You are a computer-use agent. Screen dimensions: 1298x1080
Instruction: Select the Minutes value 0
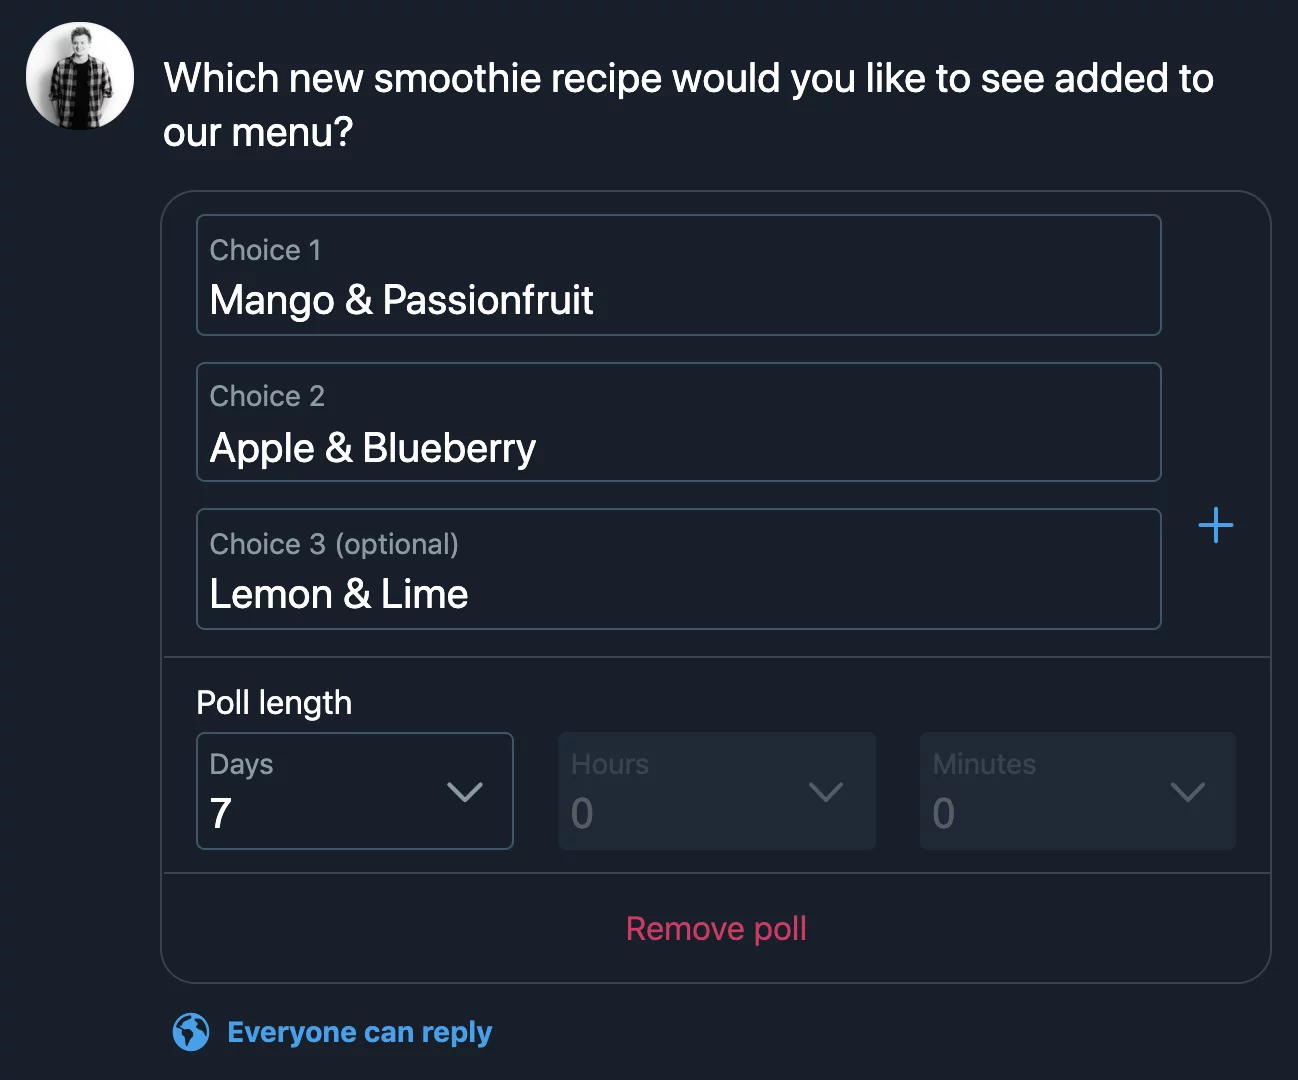pos(943,813)
